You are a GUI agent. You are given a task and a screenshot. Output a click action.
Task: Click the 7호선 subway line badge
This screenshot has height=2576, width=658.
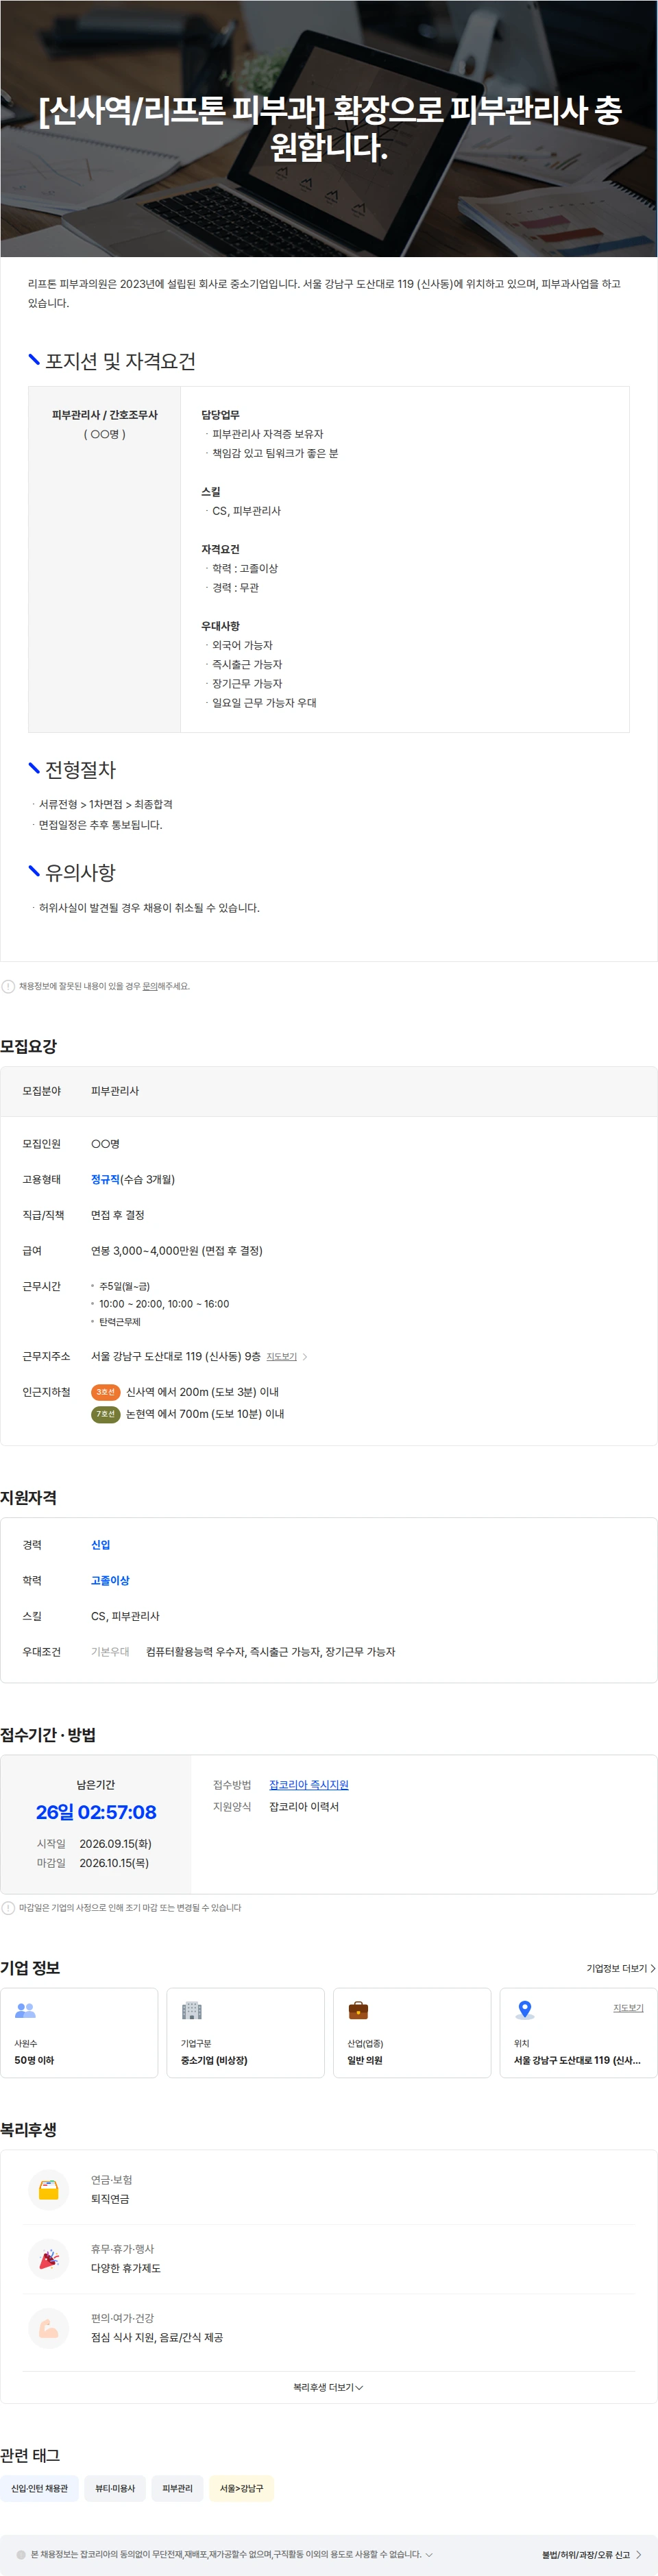click(106, 1414)
